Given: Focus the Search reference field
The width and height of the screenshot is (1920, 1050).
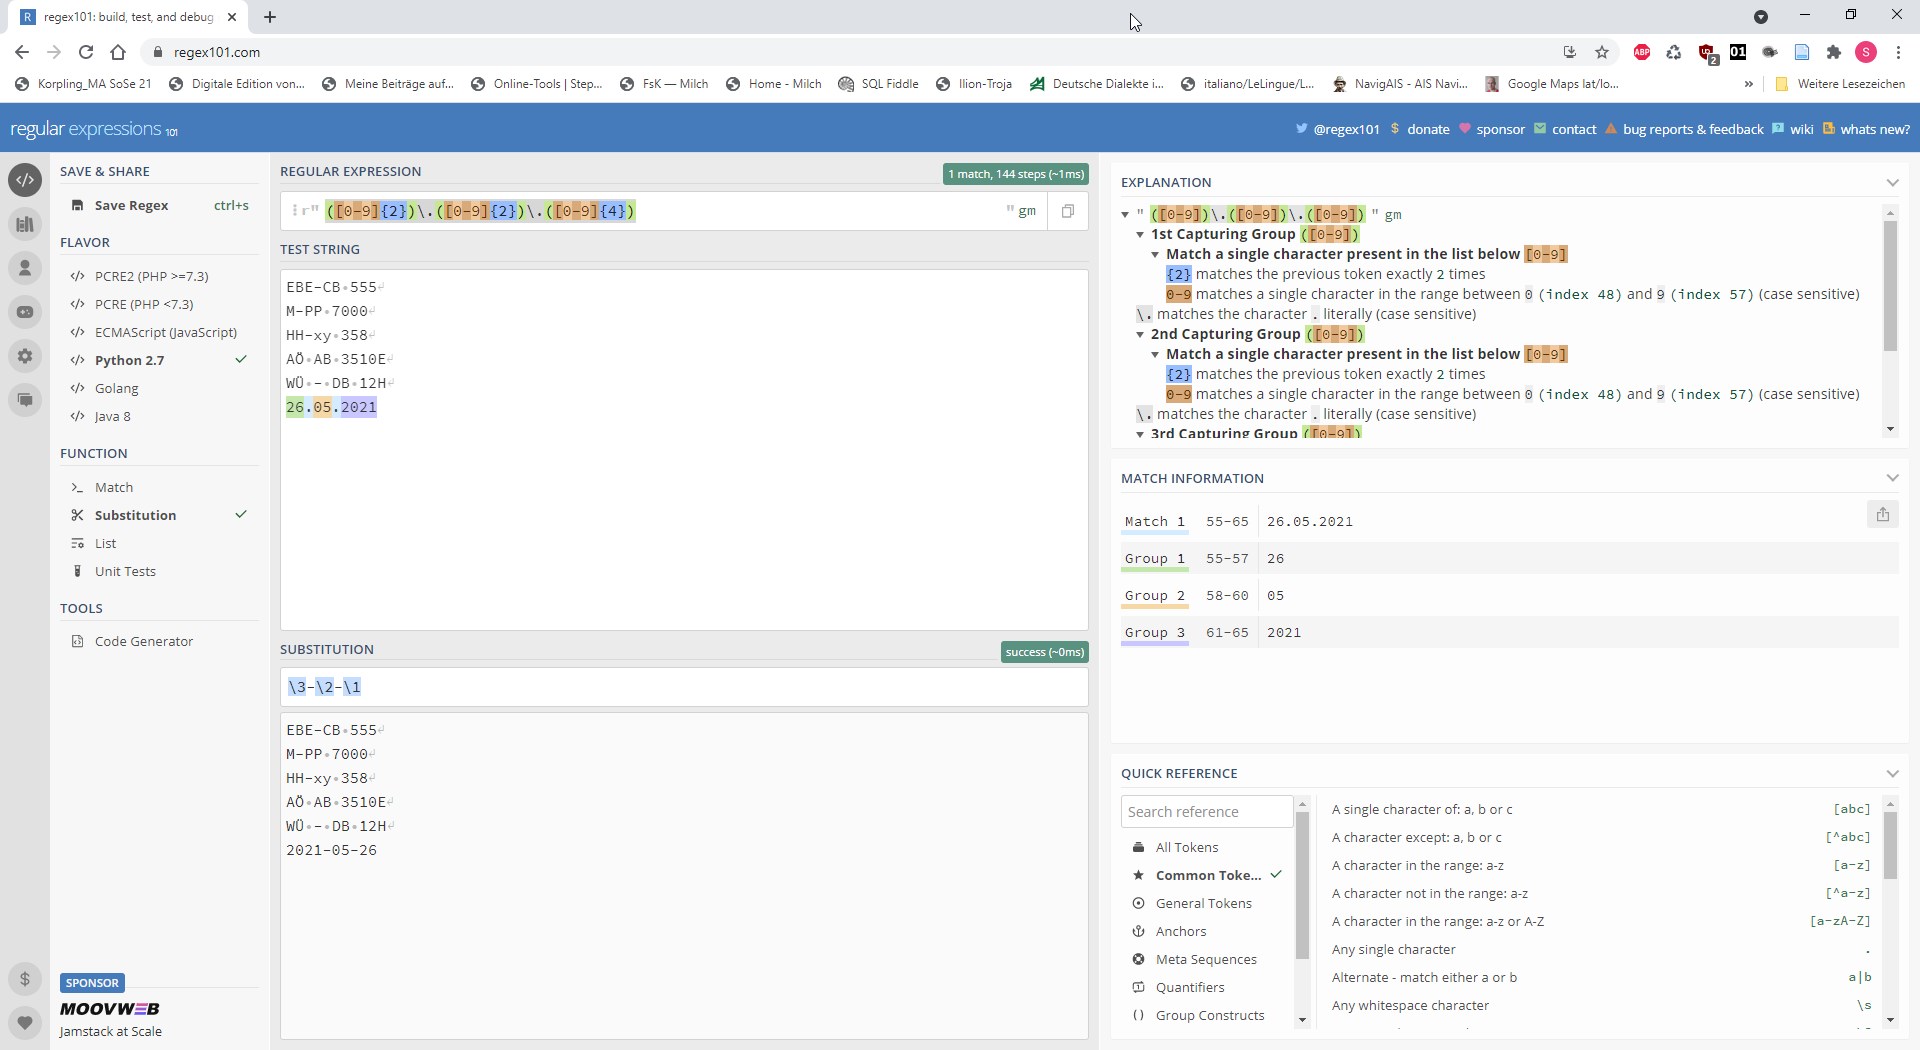Looking at the screenshot, I should [x=1207, y=812].
